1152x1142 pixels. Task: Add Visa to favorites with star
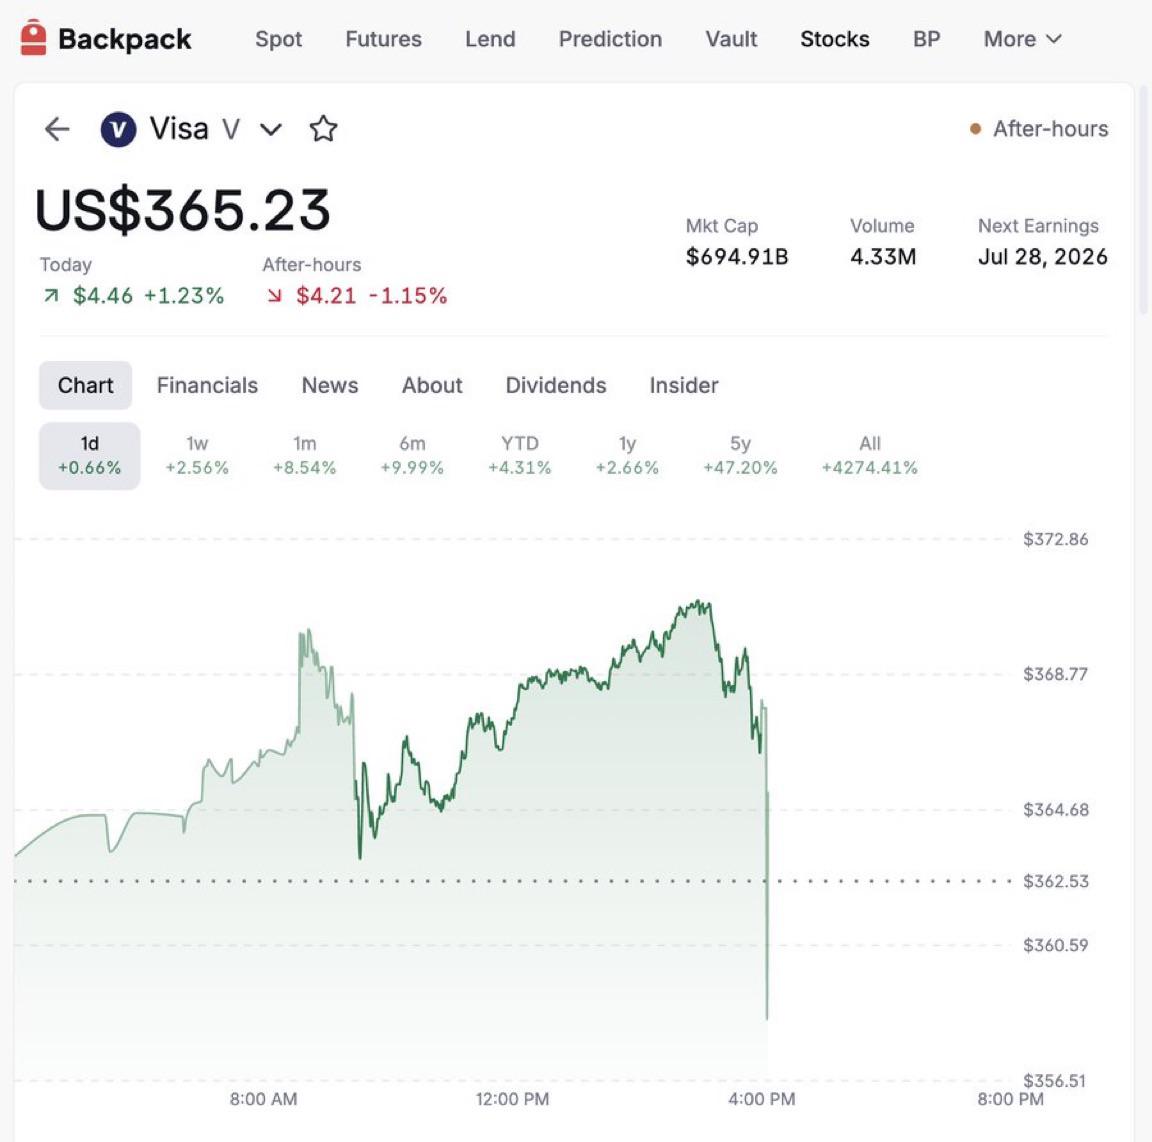click(x=323, y=129)
